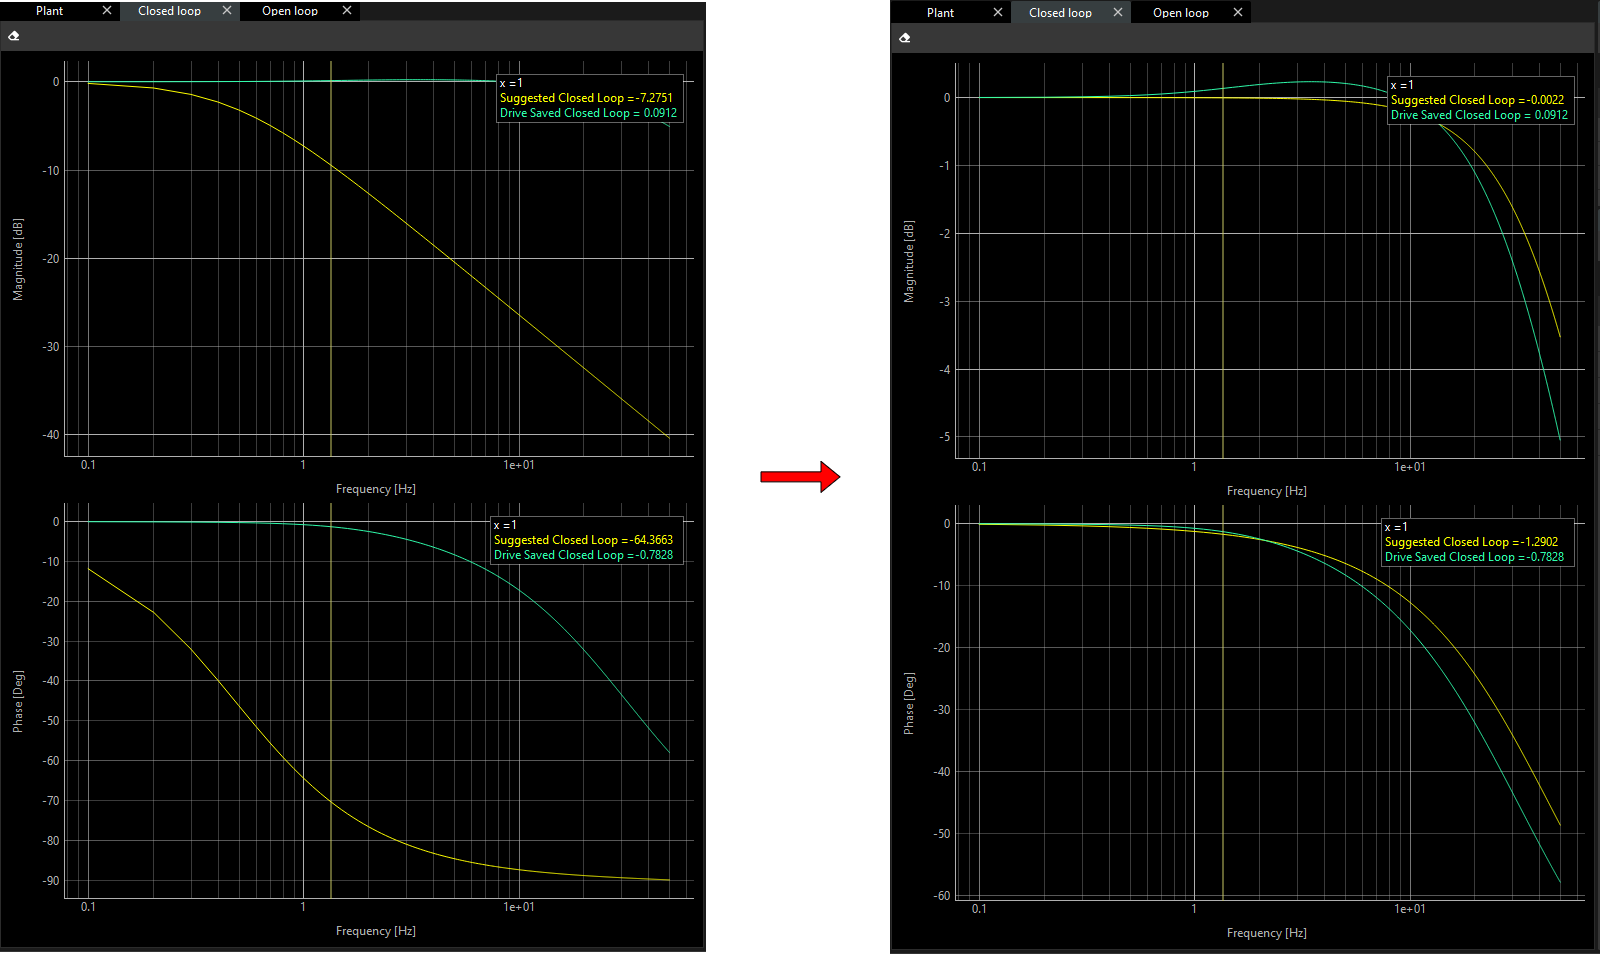Click the yellow cursor line in left magnitude plot
The height and width of the screenshot is (955, 1602).
331,300
